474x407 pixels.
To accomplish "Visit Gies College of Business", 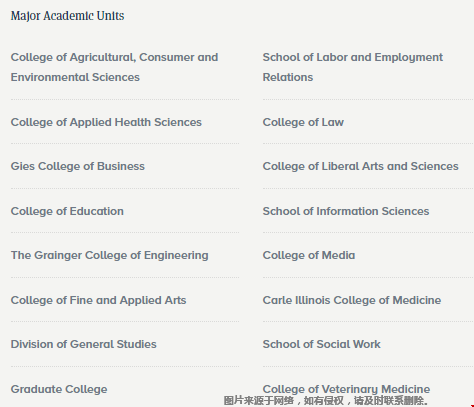I will (x=78, y=166).
